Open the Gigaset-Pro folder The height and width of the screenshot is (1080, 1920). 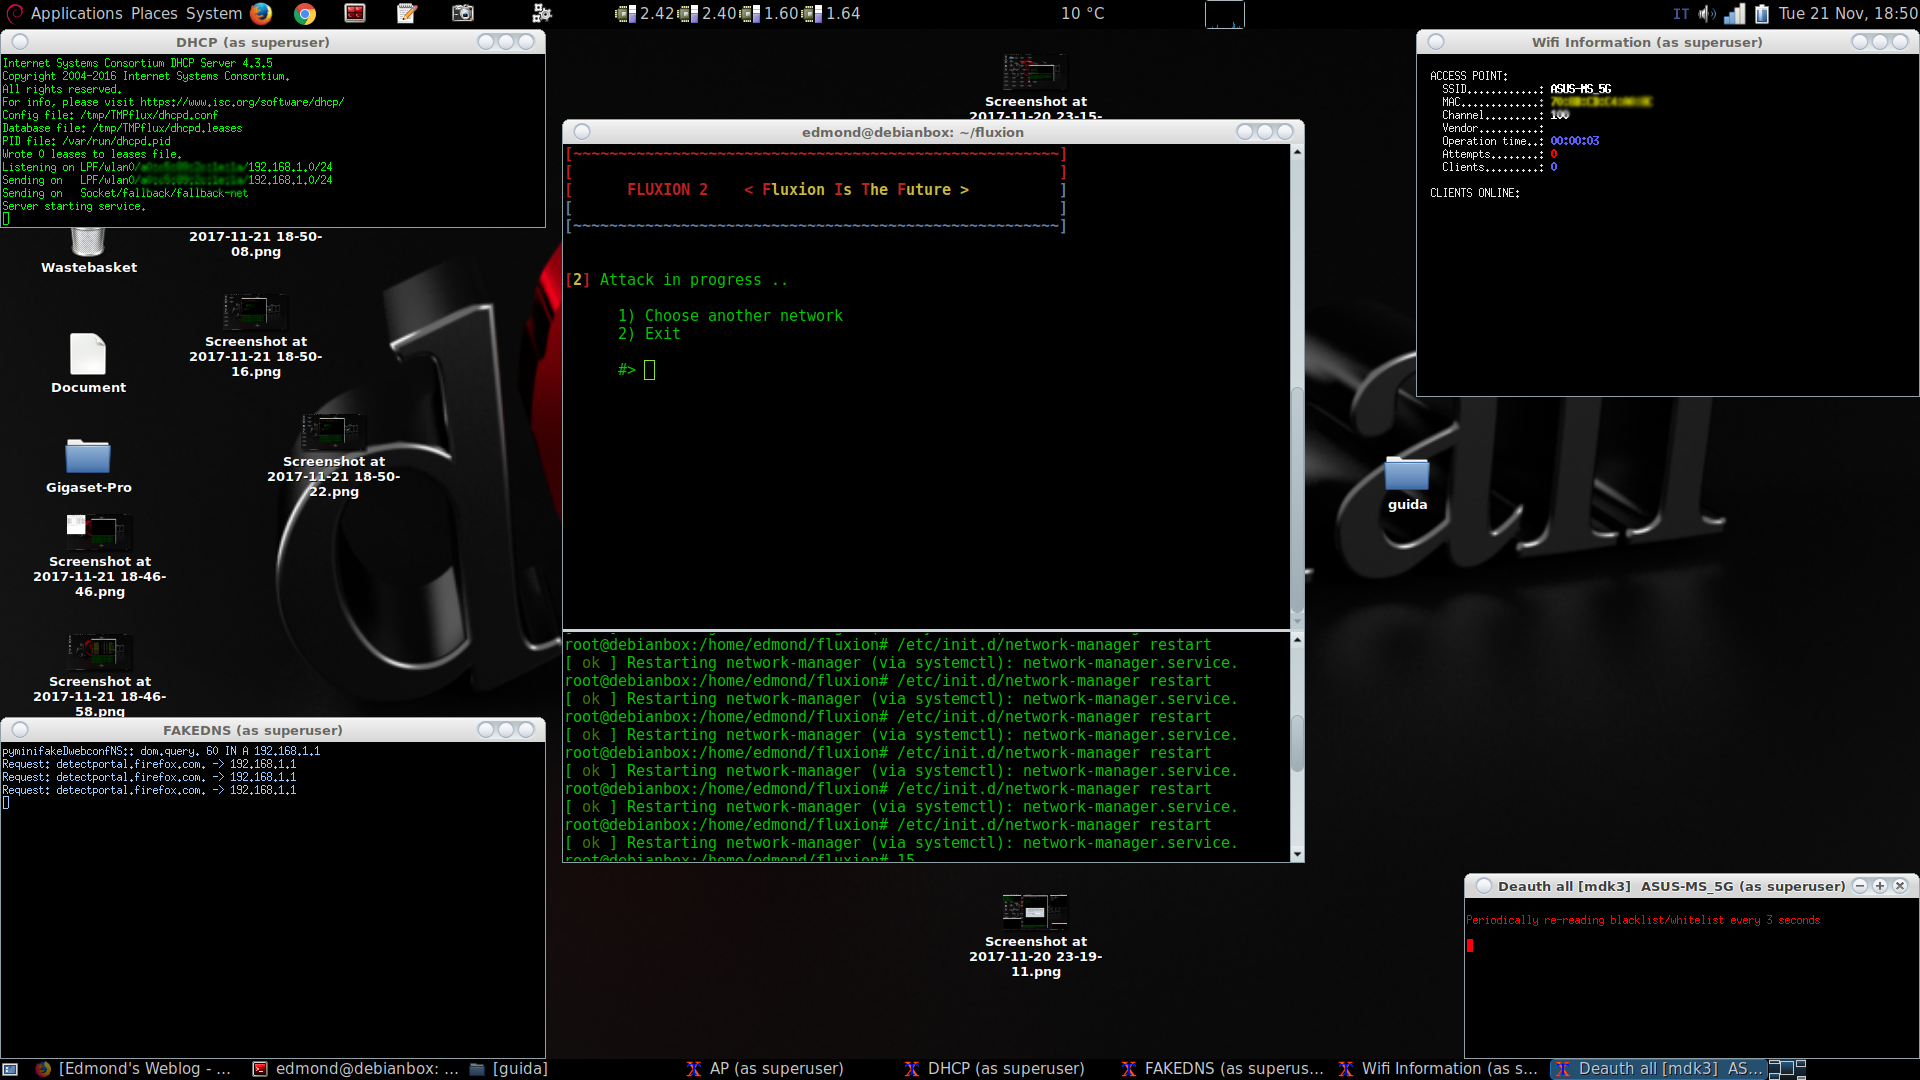[88, 457]
